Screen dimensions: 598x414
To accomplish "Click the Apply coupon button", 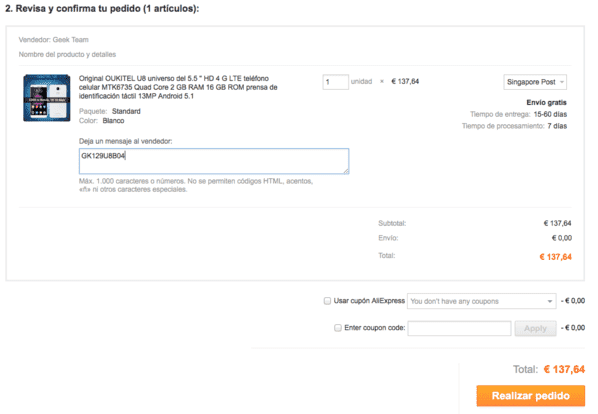I will 535,328.
